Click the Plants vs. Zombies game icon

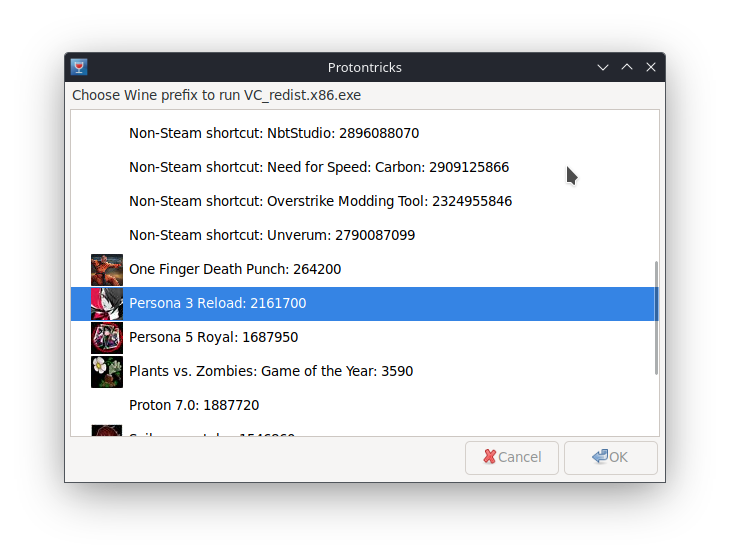[107, 371]
